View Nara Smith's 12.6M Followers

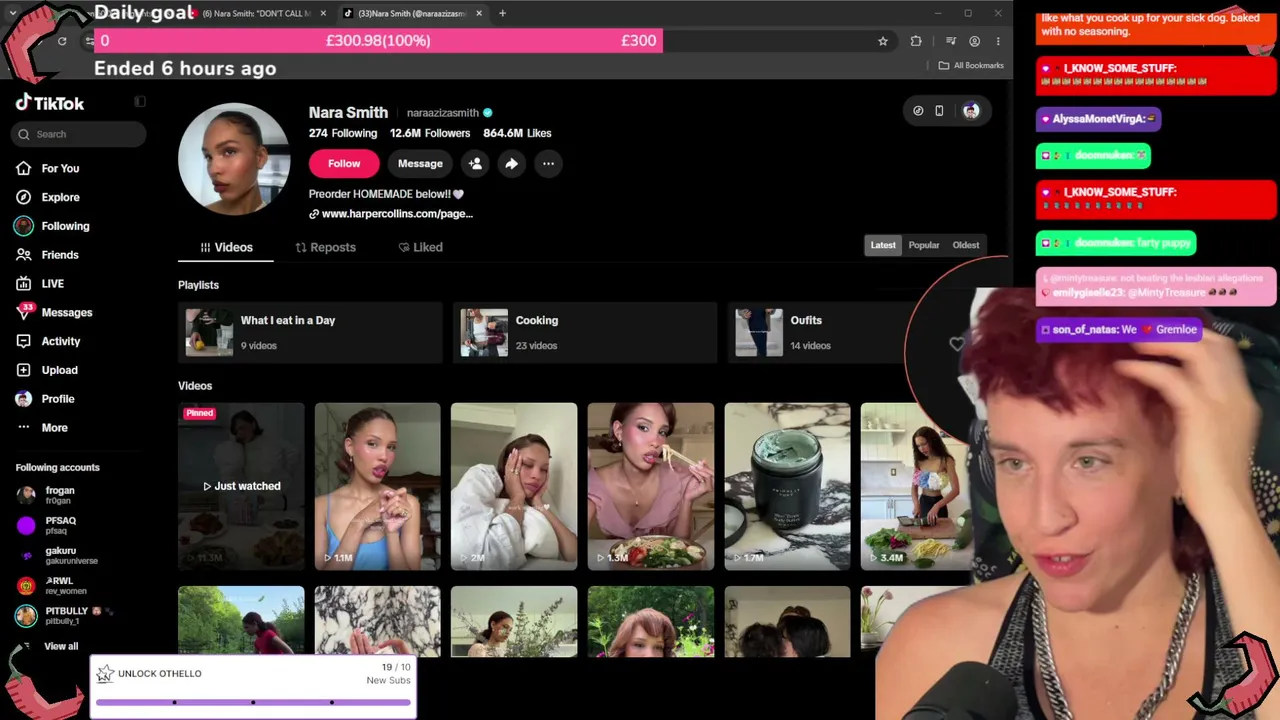tap(430, 133)
